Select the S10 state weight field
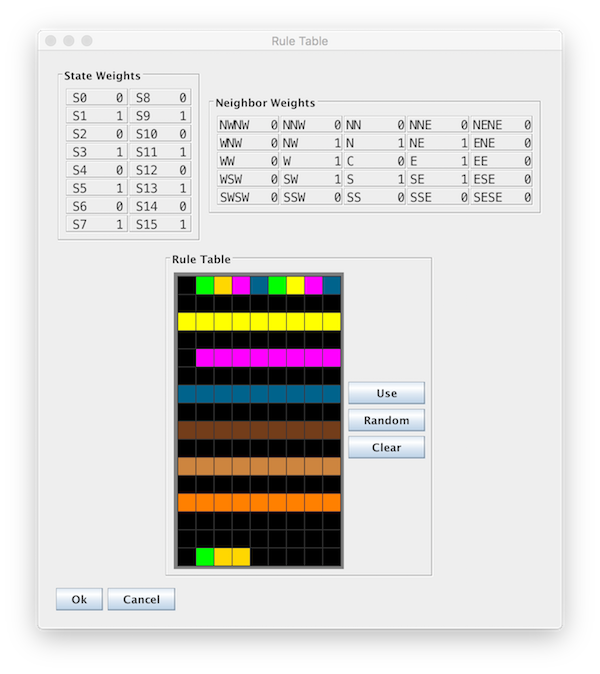The image size is (600, 674). point(160,134)
